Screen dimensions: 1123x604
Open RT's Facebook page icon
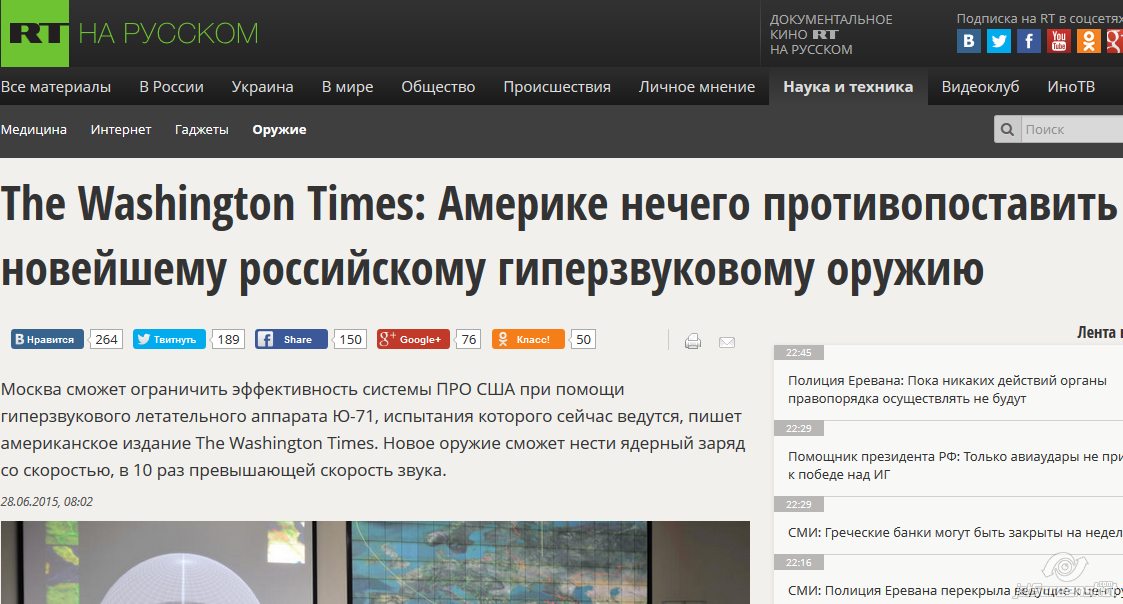pyautogui.click(x=1028, y=41)
